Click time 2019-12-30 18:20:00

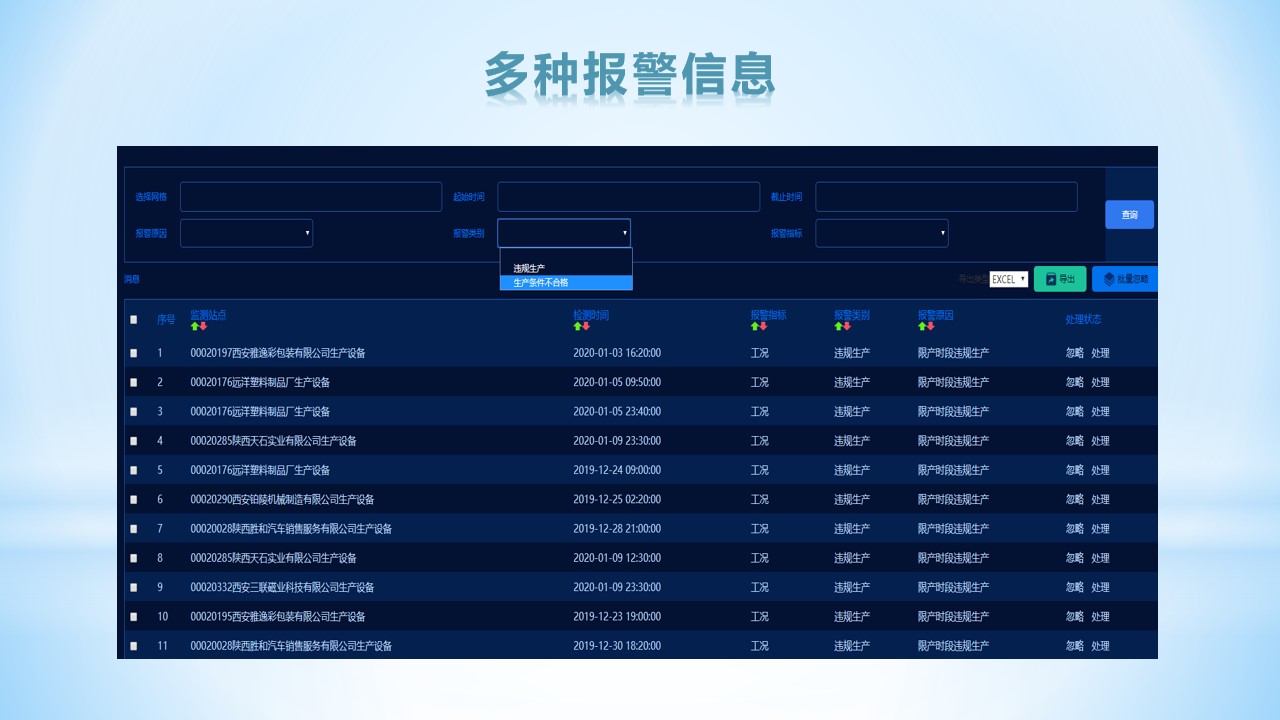click(617, 646)
